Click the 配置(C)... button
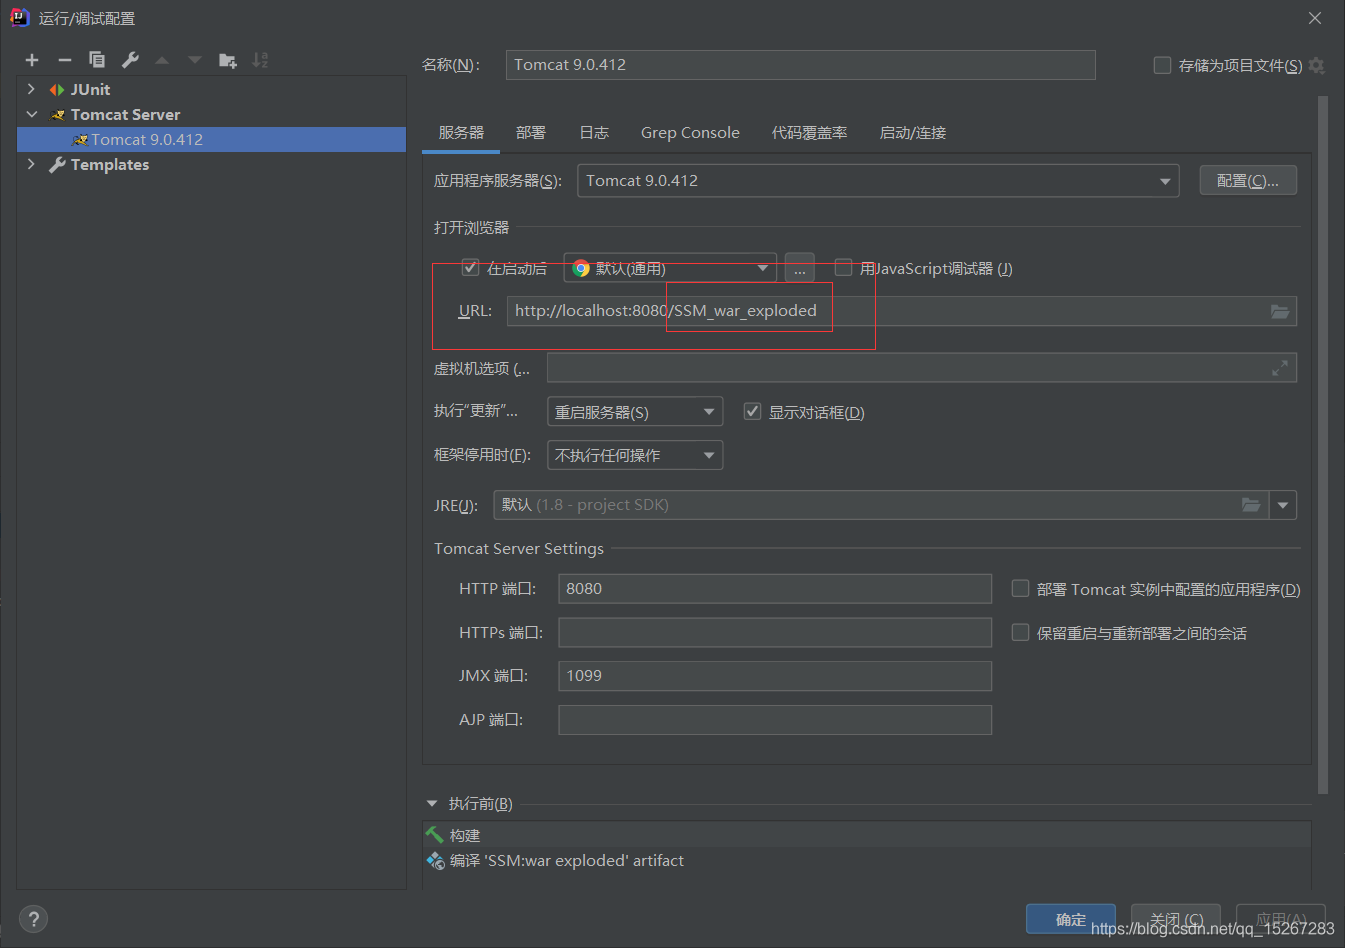 pos(1248,181)
